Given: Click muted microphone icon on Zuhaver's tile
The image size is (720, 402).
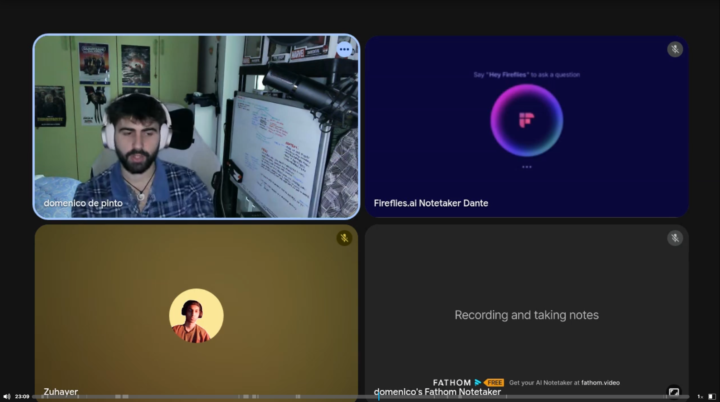Looking at the screenshot, I should 344,238.
